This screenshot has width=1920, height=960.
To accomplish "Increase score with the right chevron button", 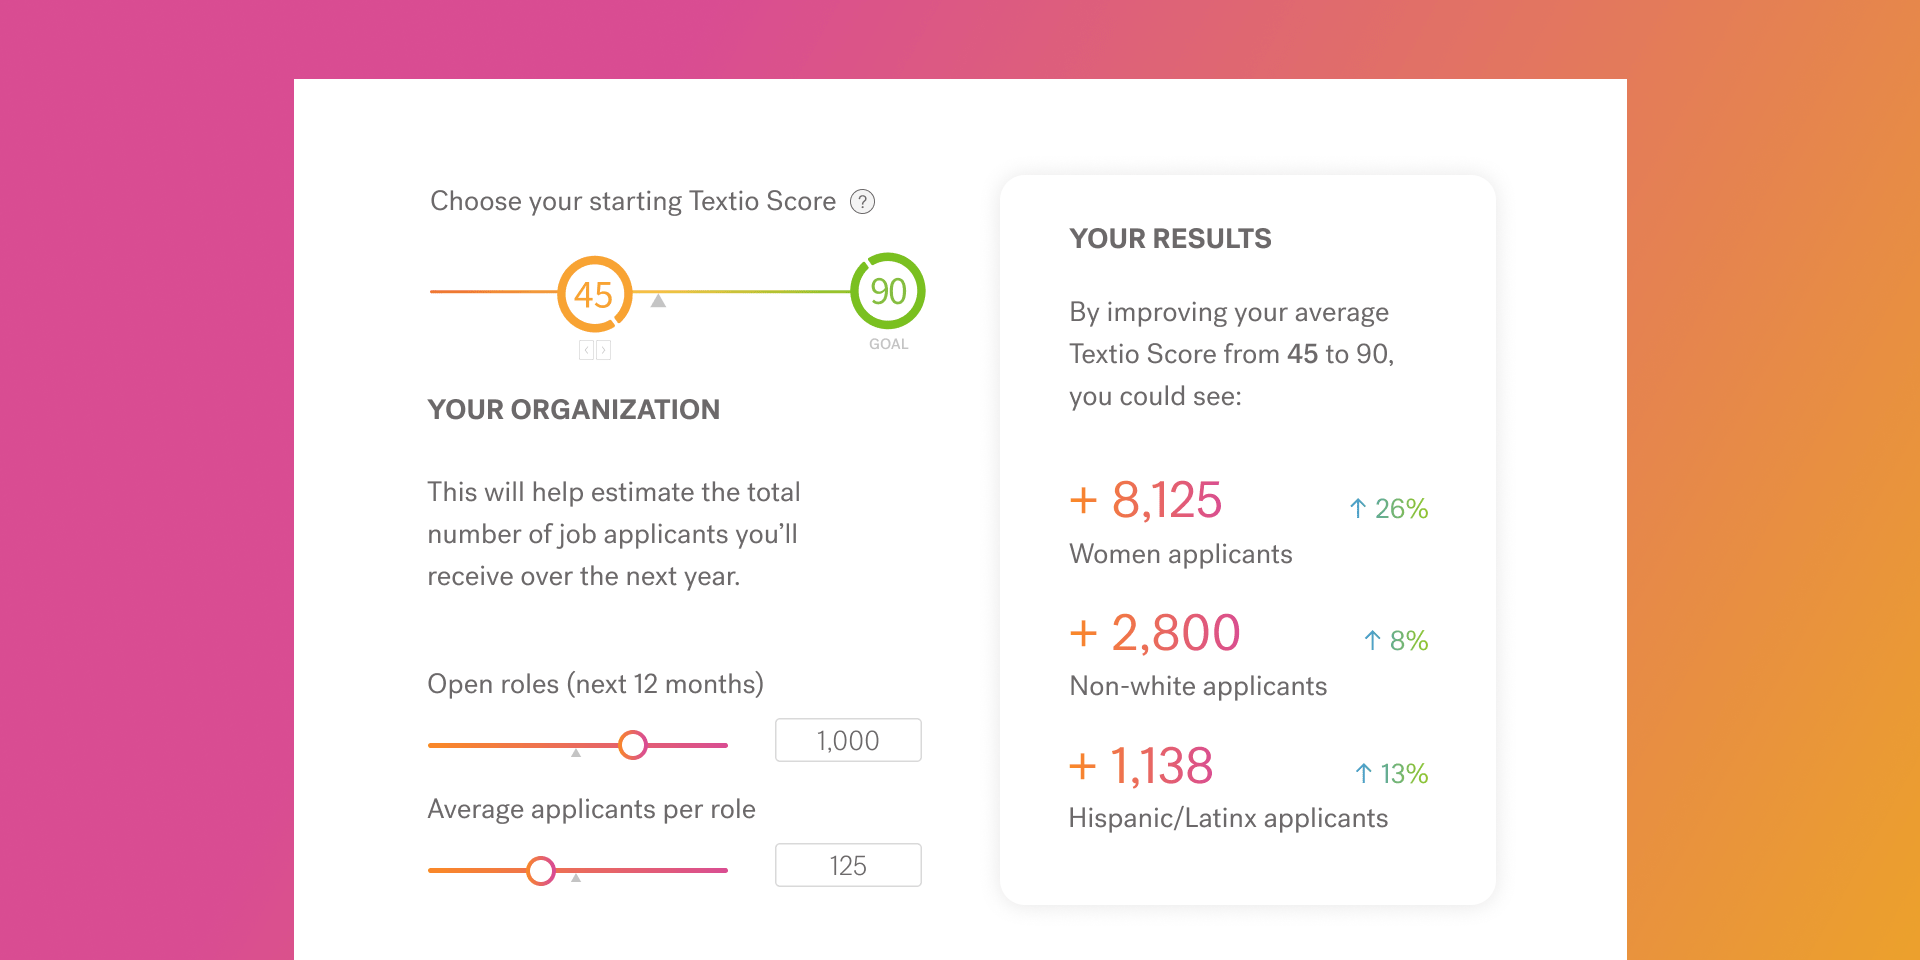I will (x=604, y=349).
